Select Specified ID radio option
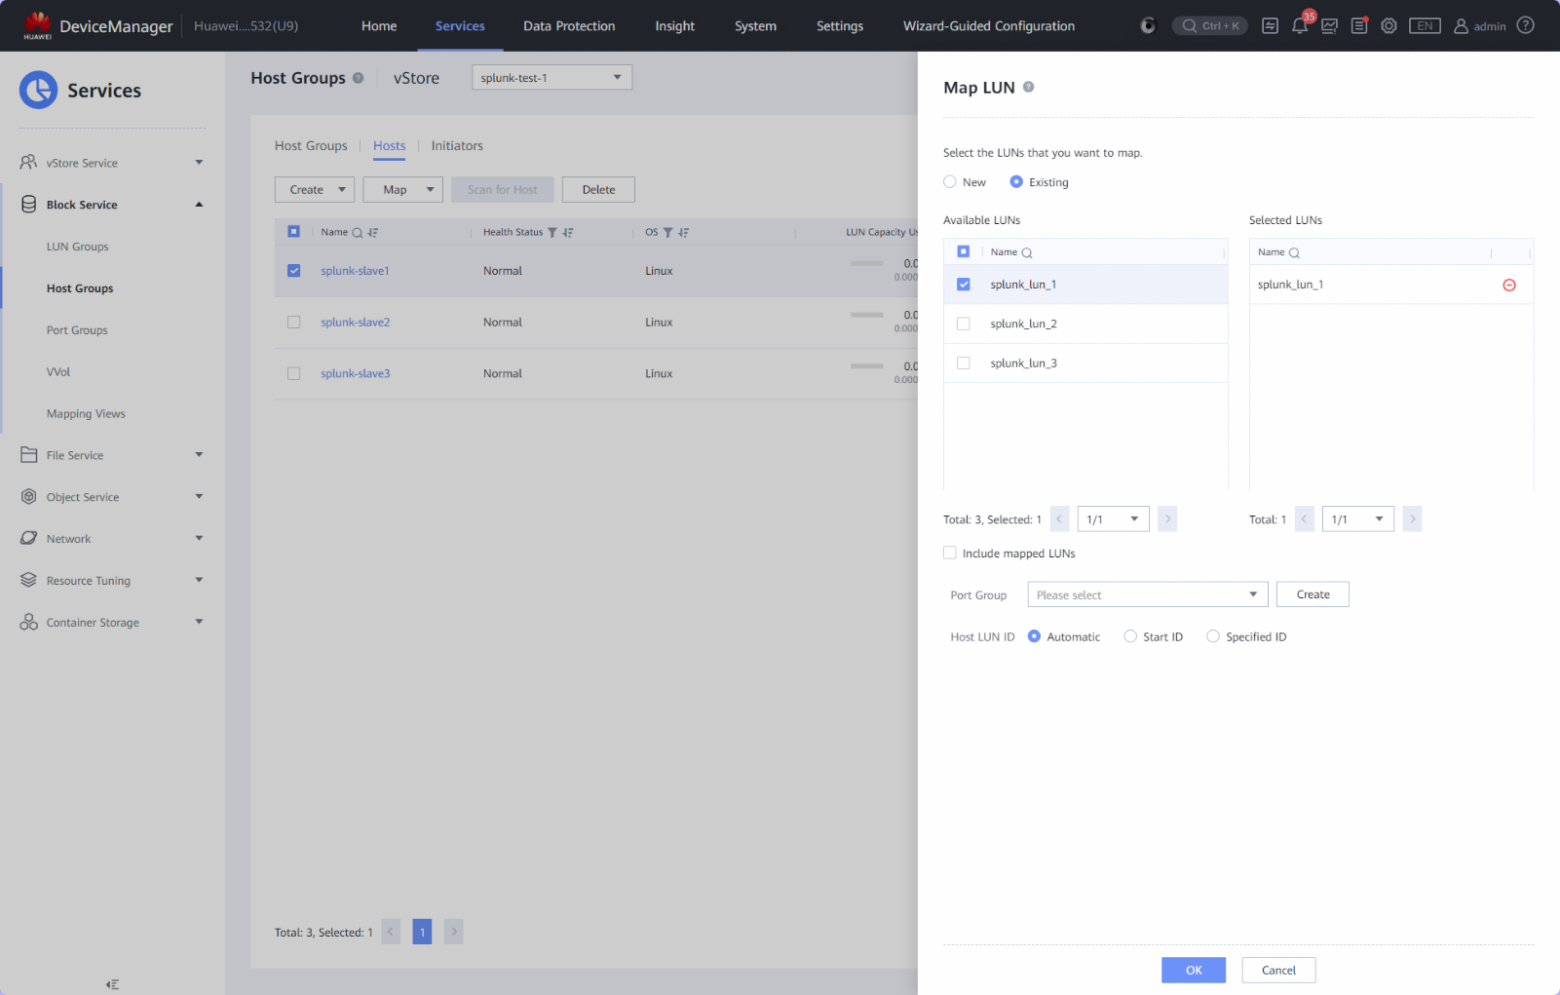The width and height of the screenshot is (1560, 995). click(1213, 636)
